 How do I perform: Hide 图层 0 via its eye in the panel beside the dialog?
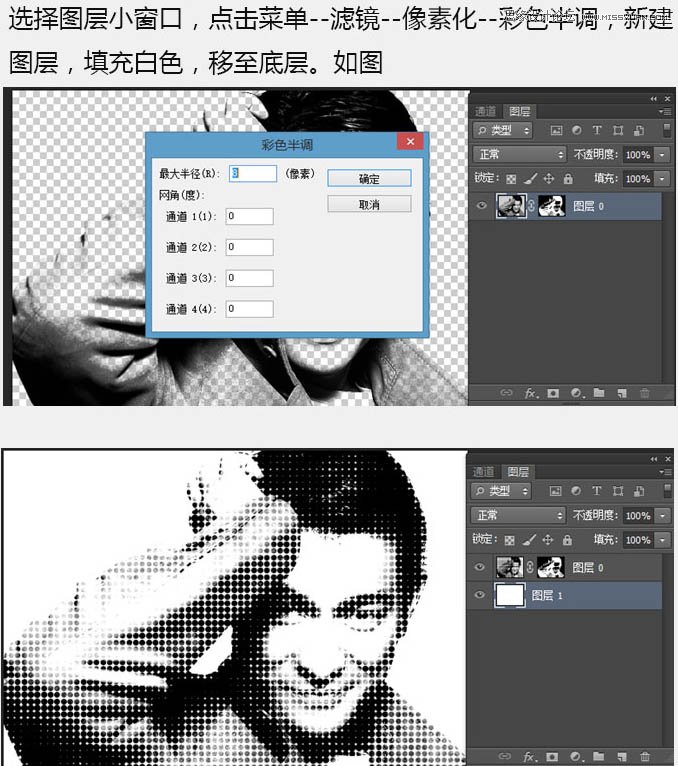[x=481, y=206]
